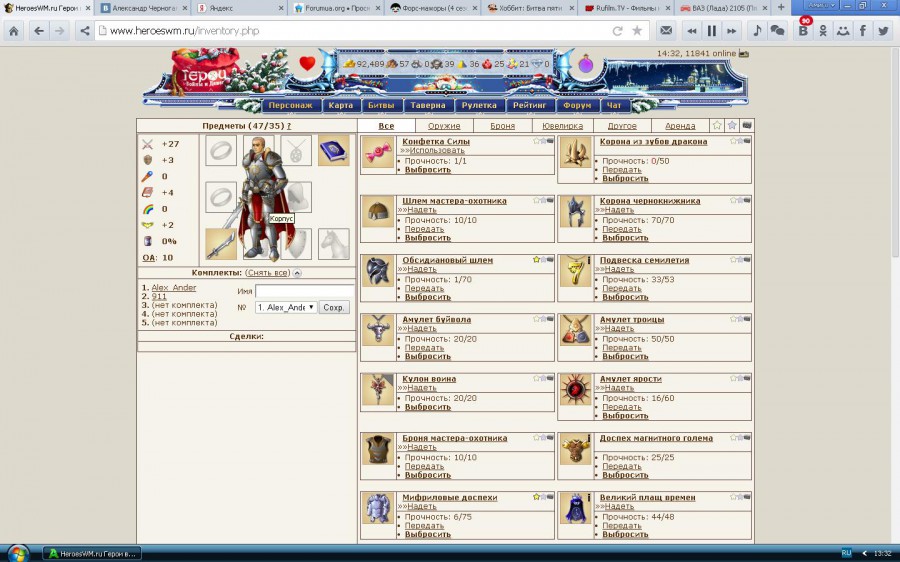Image resolution: width=900 pixels, height=562 pixels.
Task: Show filled-star filter in tab bar
Action: pos(732,125)
